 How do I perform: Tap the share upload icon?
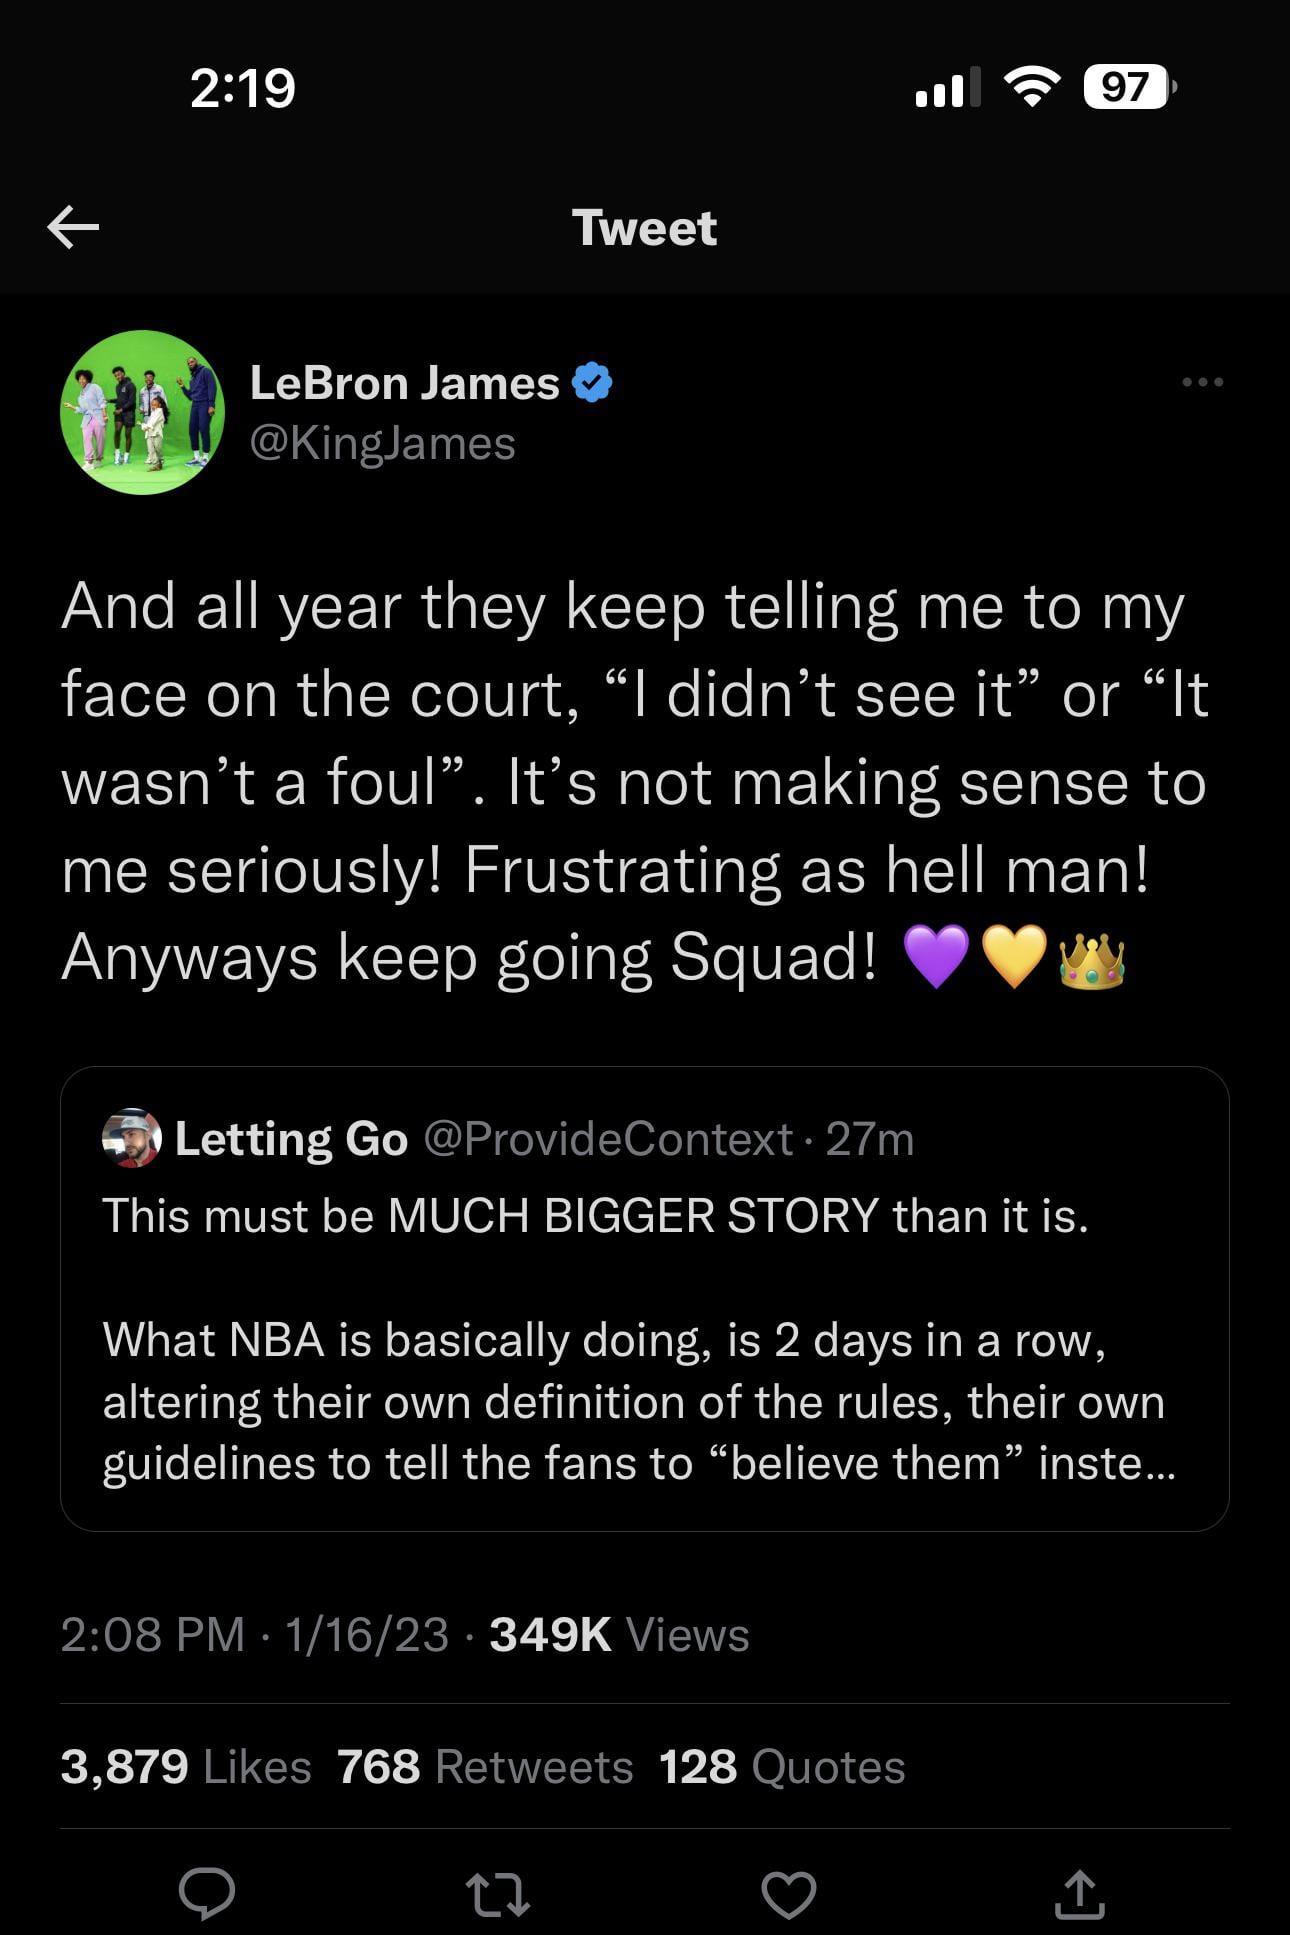[1079, 1895]
